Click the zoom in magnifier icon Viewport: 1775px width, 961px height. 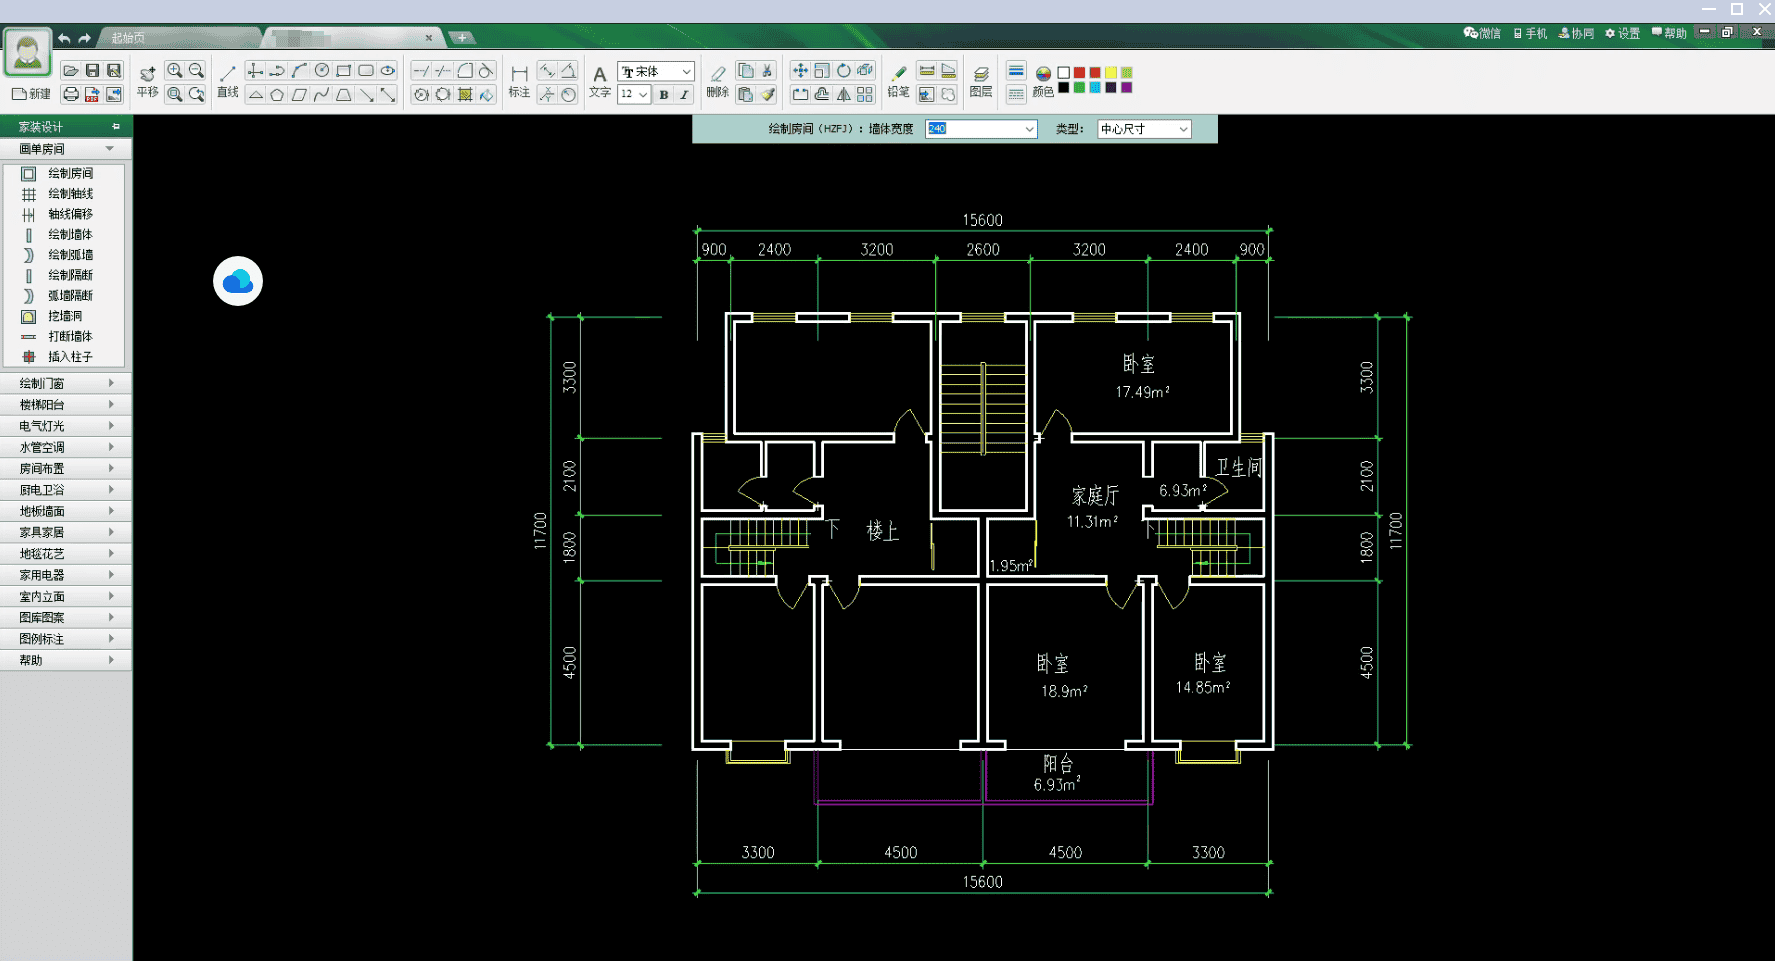[x=175, y=71]
